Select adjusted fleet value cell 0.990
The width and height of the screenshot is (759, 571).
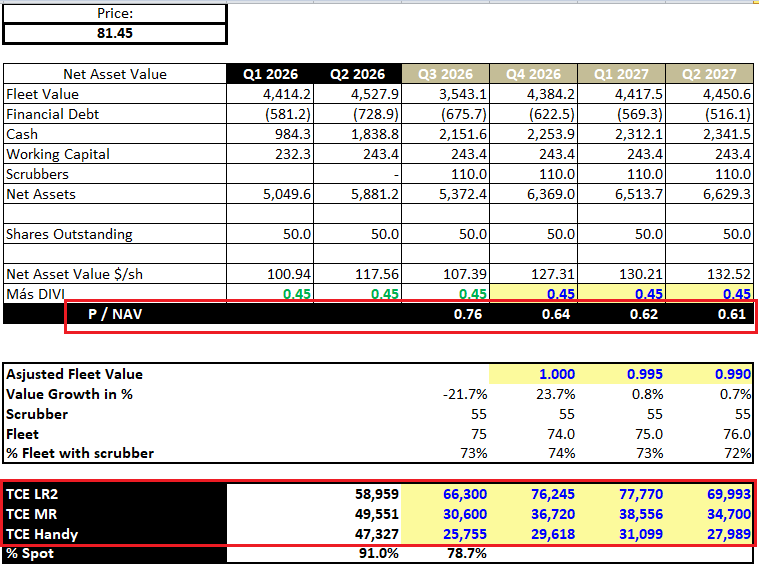point(710,374)
